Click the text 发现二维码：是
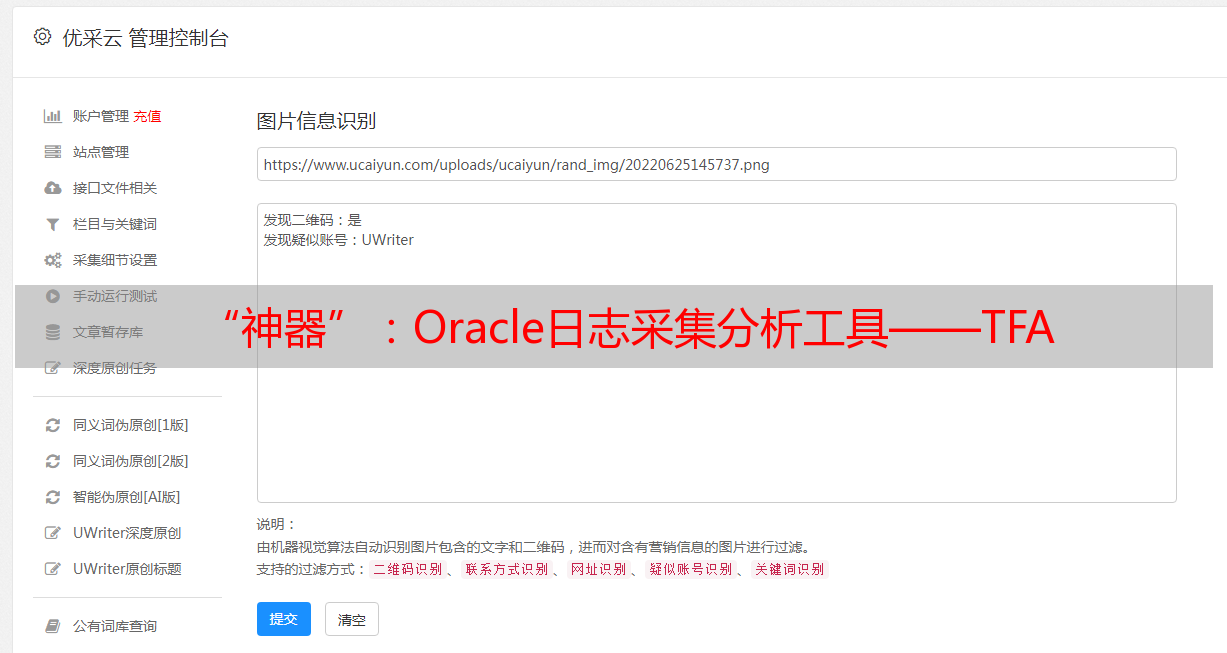Screen dimensions: 1227x653 point(312,220)
